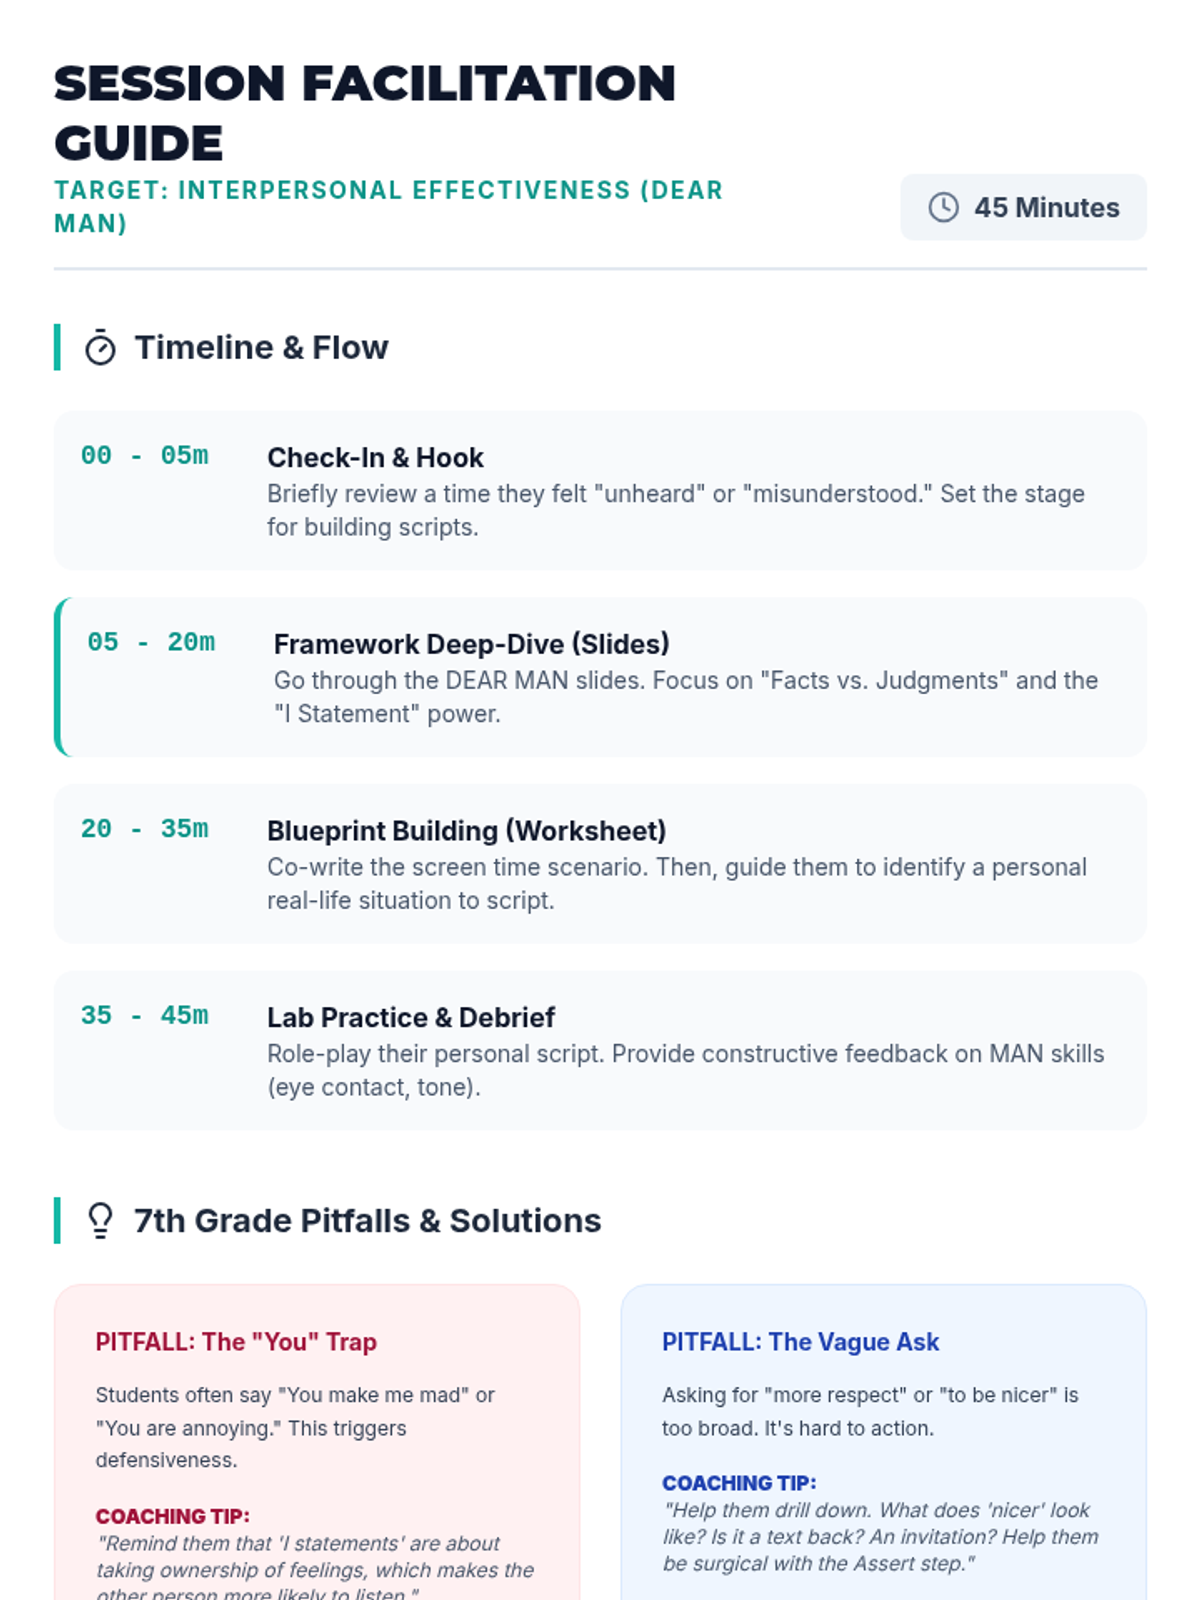The image size is (1200, 1600).
Task: Click the PITFALL: The Vague Ask title
Action: pos(800,1342)
